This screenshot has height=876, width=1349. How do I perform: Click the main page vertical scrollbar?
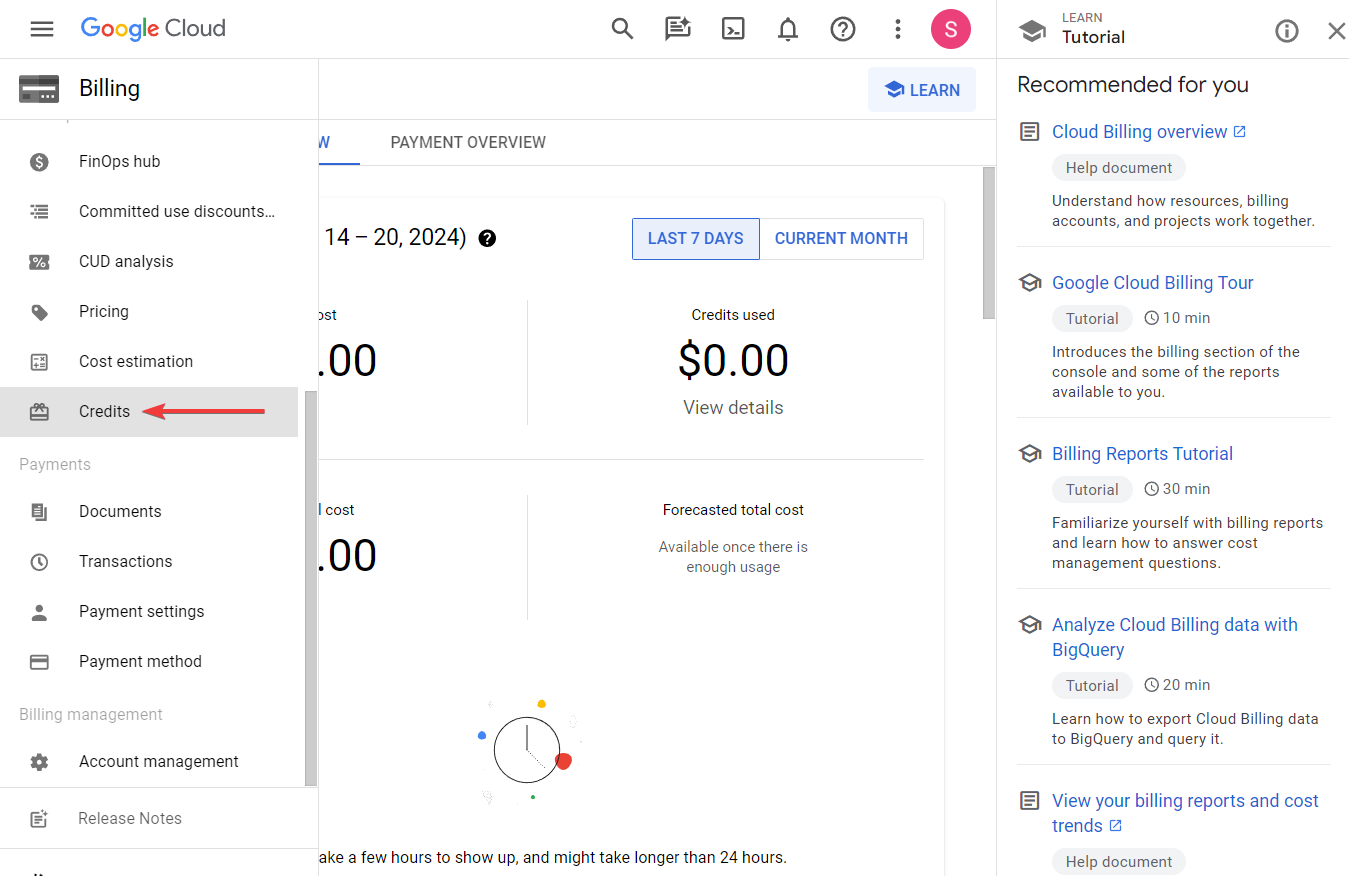989,243
